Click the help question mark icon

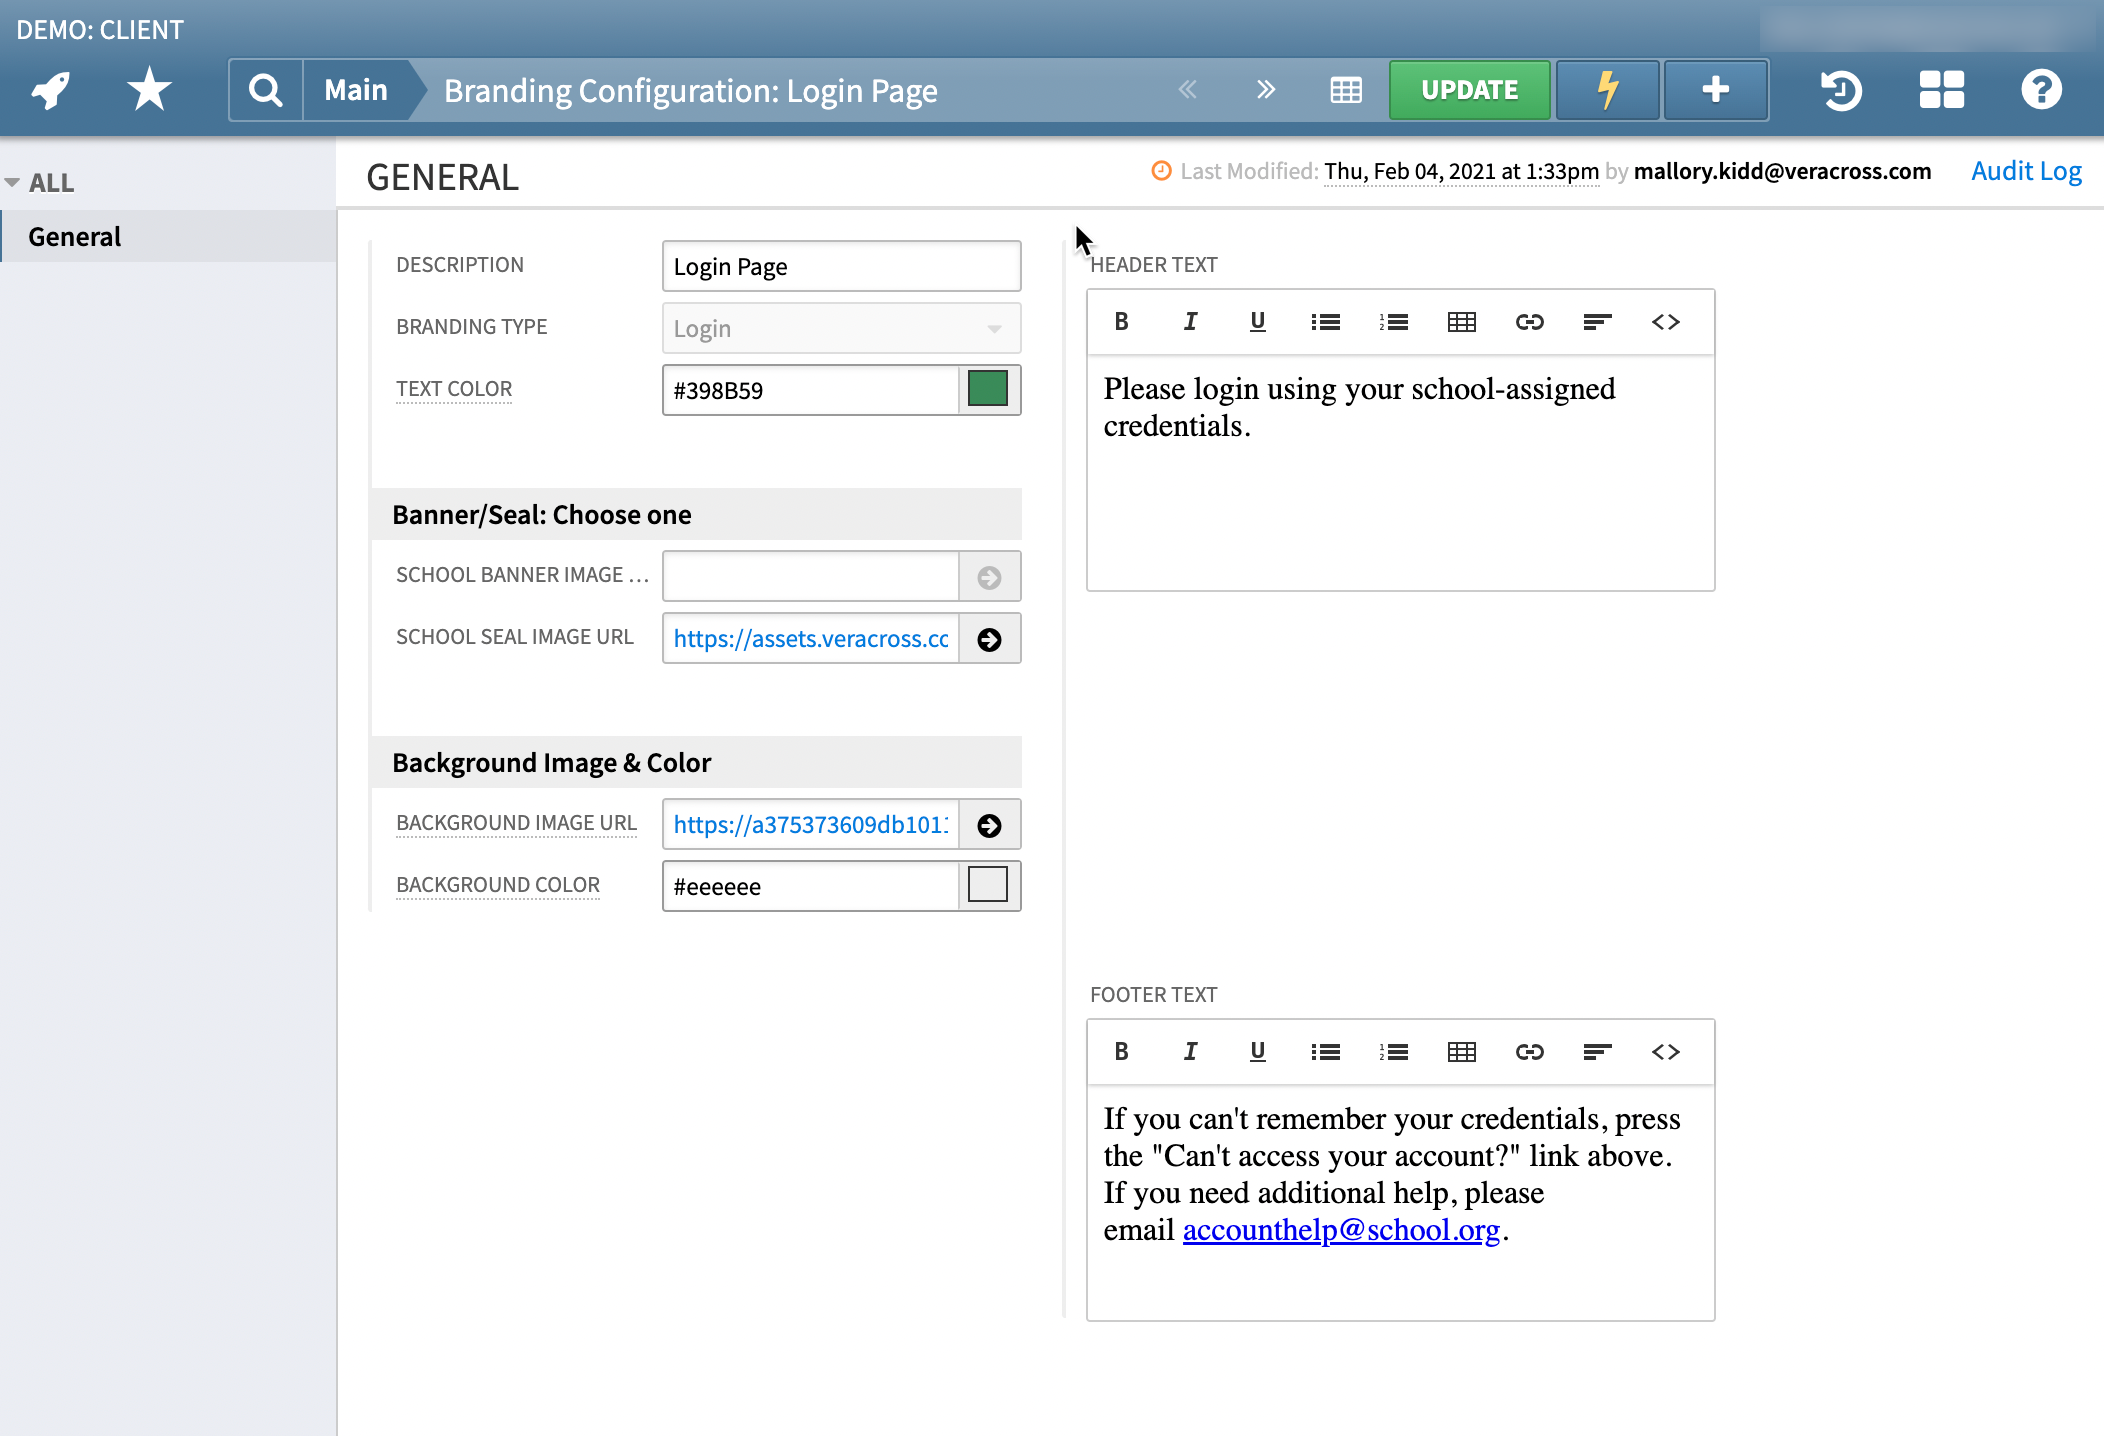click(2041, 90)
